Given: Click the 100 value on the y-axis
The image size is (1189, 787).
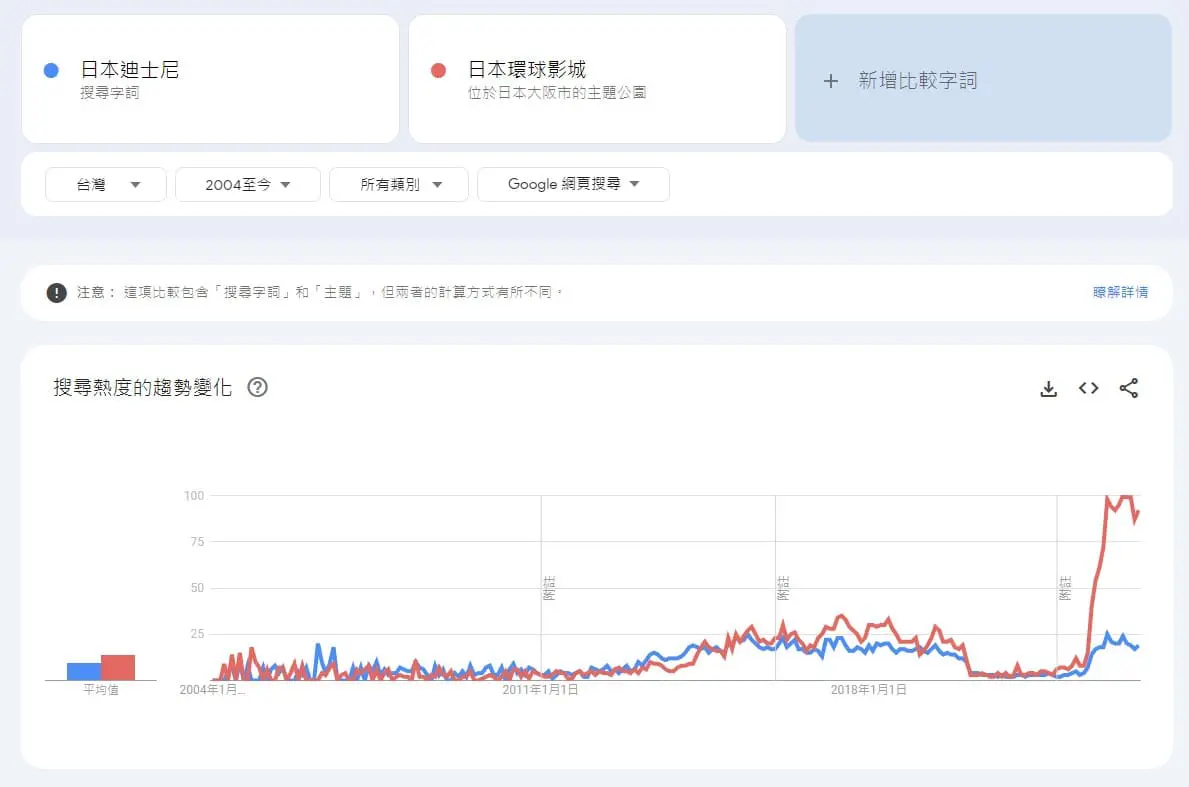Looking at the screenshot, I should (194, 496).
